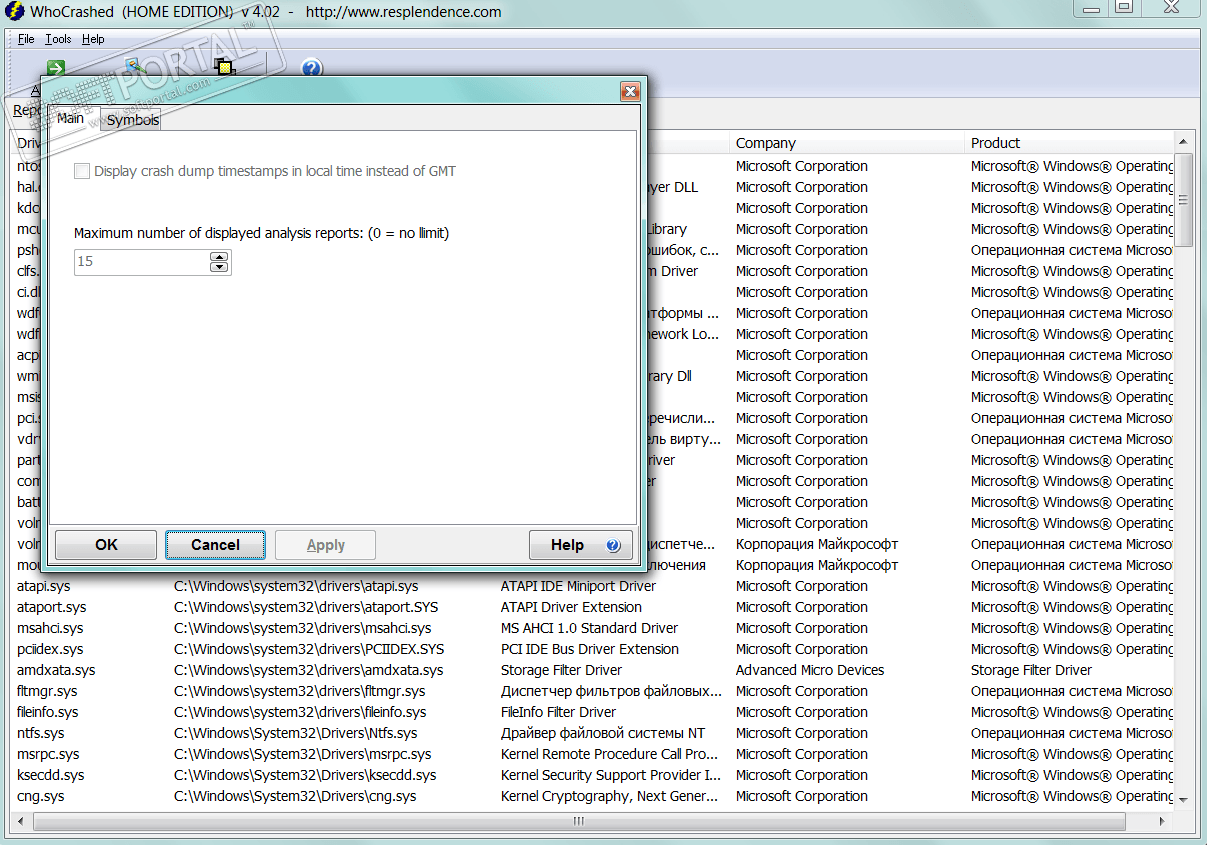This screenshot has width=1207, height=845.
Task: Click the ATAPI Driver Extension description
Action: [571, 607]
